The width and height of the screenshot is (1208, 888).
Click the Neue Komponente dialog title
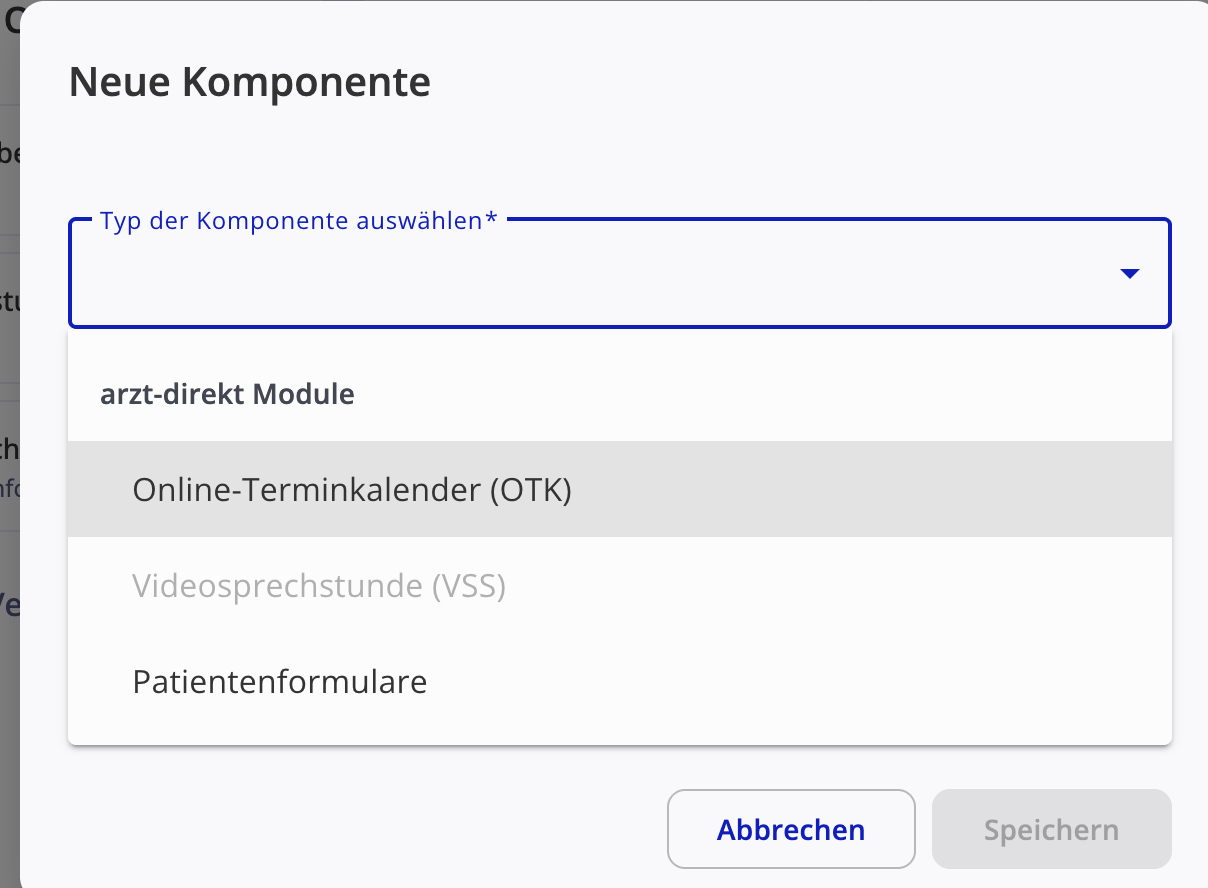(x=249, y=82)
